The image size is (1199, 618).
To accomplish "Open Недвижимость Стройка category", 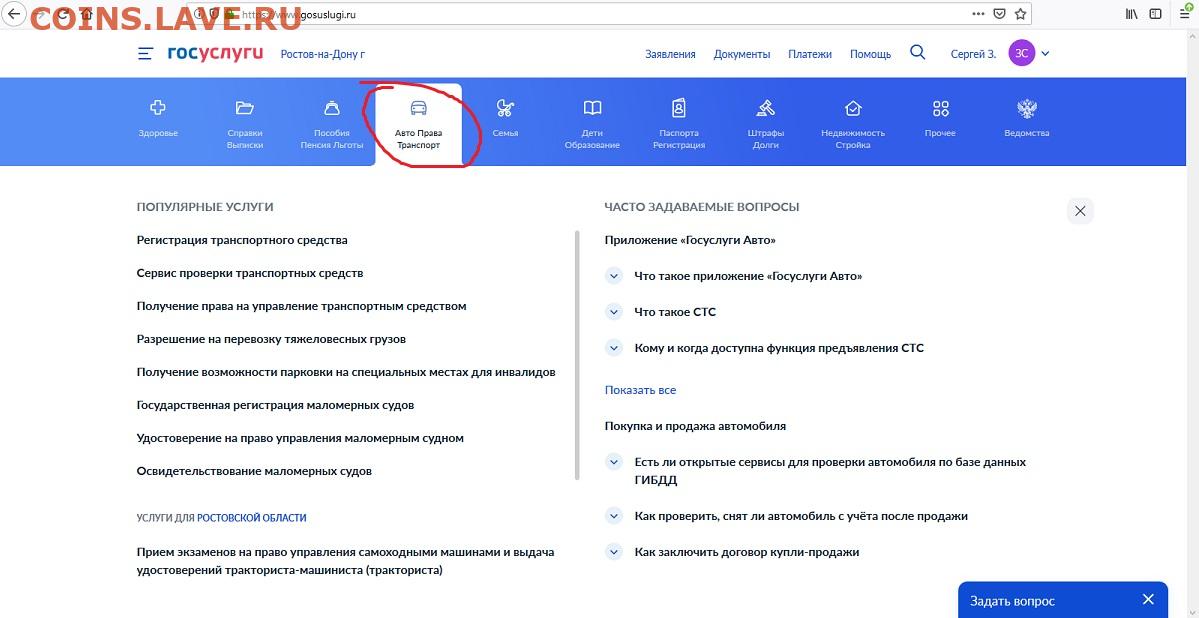I will (x=853, y=125).
